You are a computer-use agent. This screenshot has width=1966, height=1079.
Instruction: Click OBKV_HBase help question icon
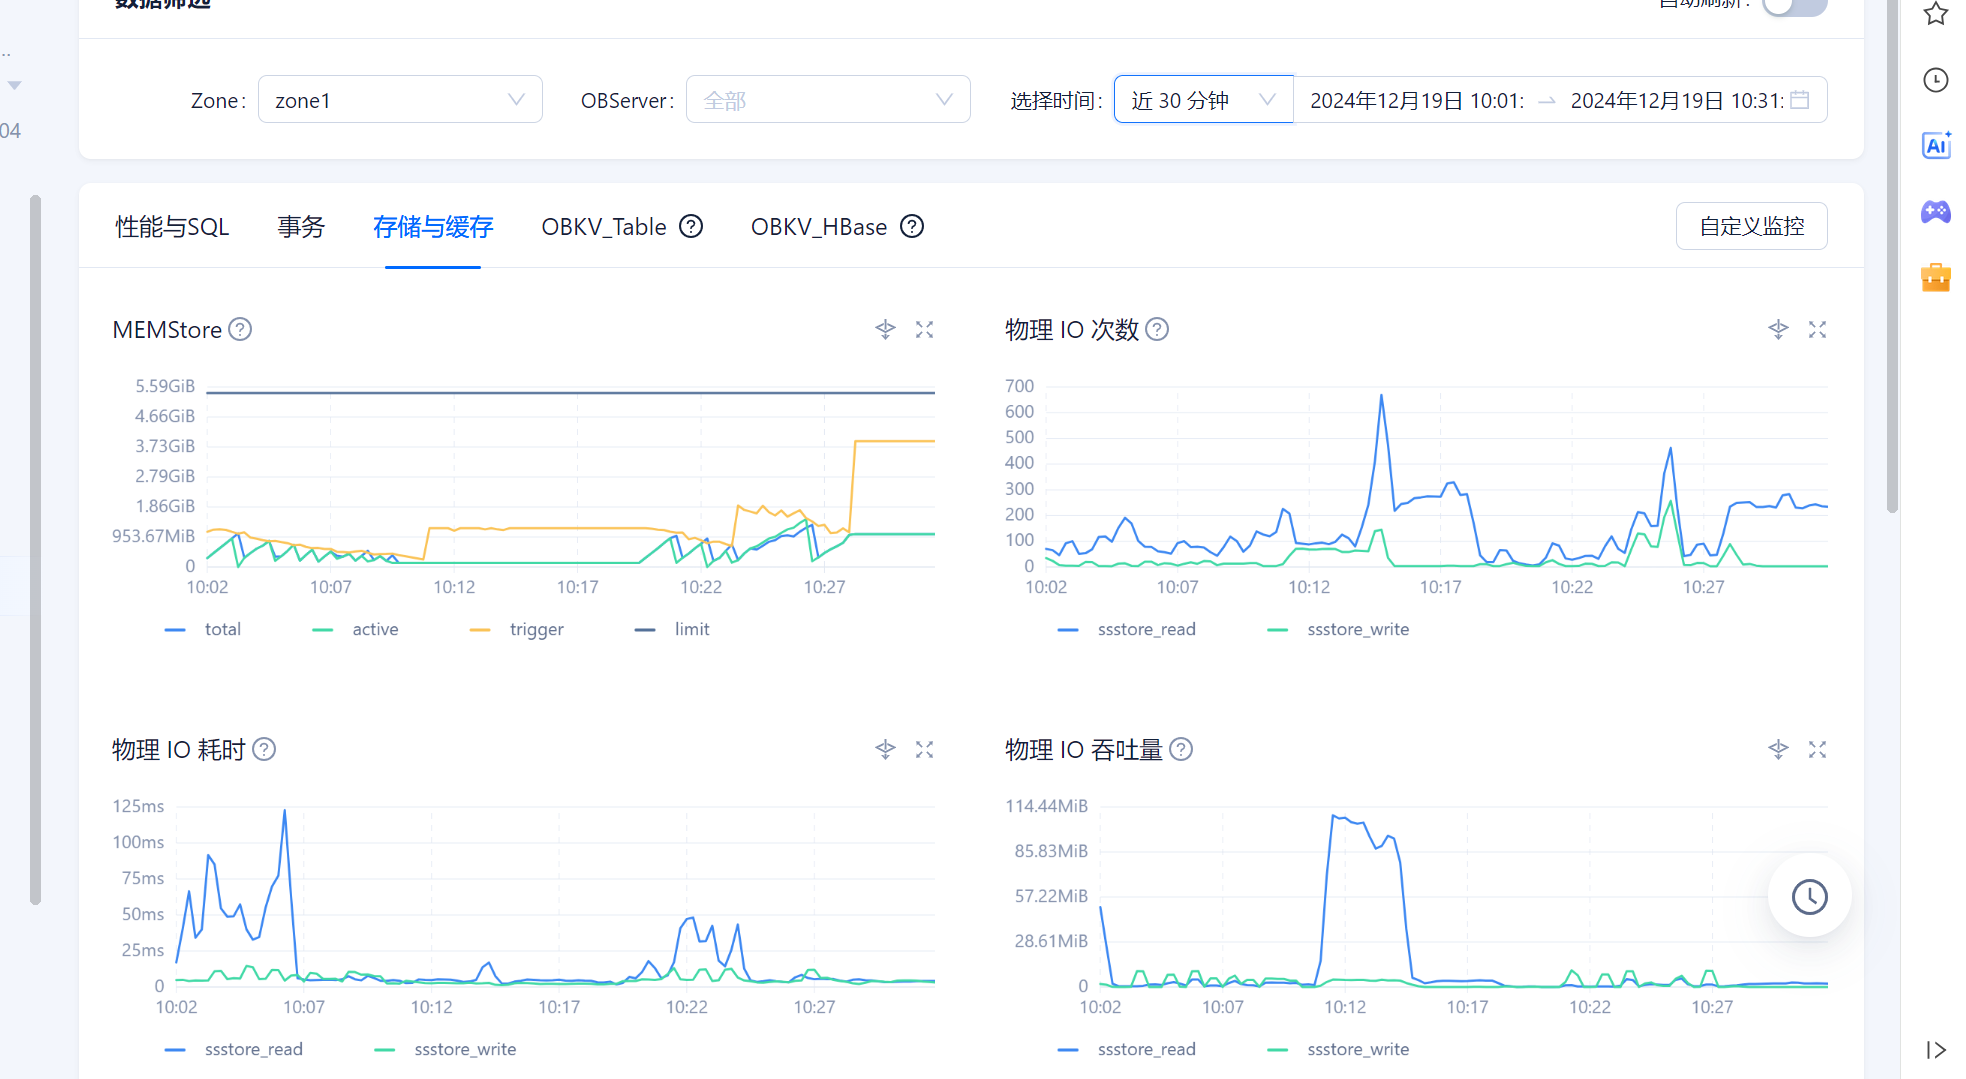912,227
